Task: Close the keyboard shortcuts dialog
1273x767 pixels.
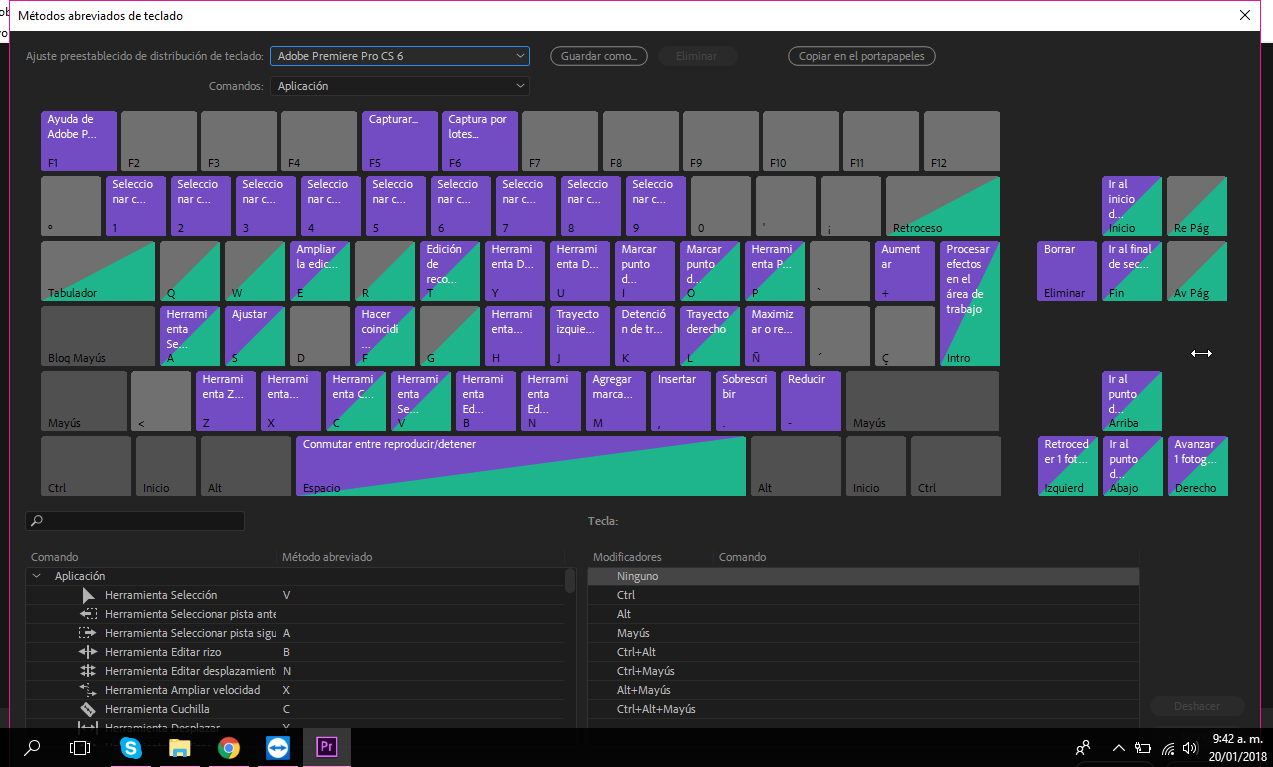Action: (1245, 15)
